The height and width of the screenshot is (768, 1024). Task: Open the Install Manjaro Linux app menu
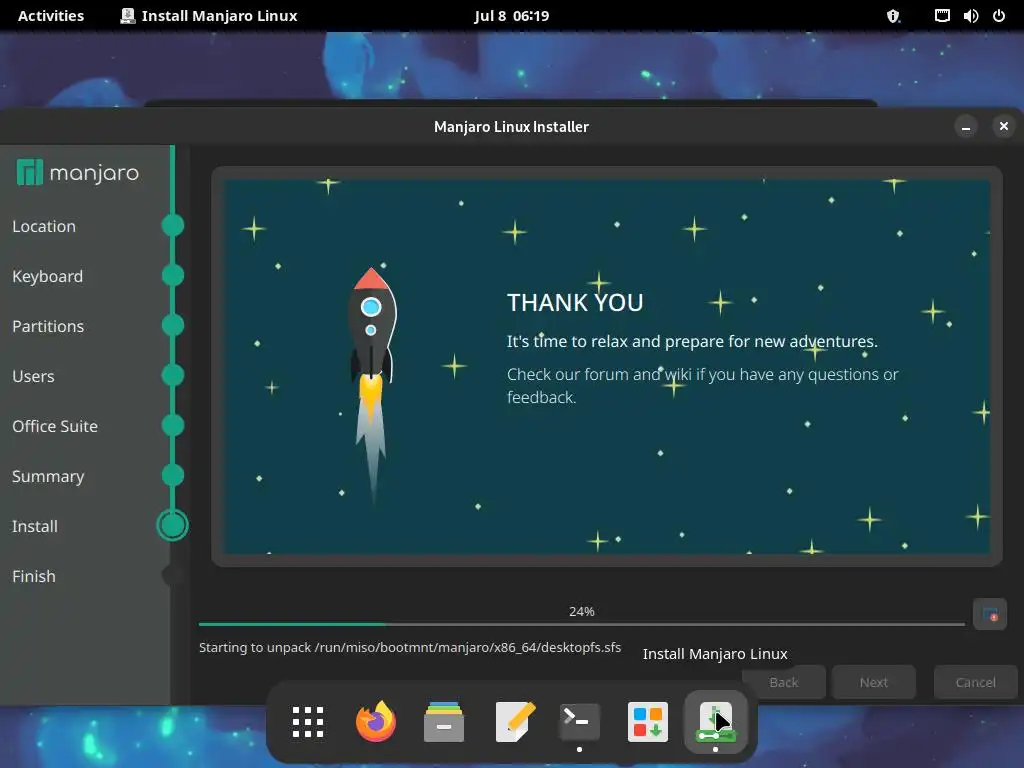209,16
